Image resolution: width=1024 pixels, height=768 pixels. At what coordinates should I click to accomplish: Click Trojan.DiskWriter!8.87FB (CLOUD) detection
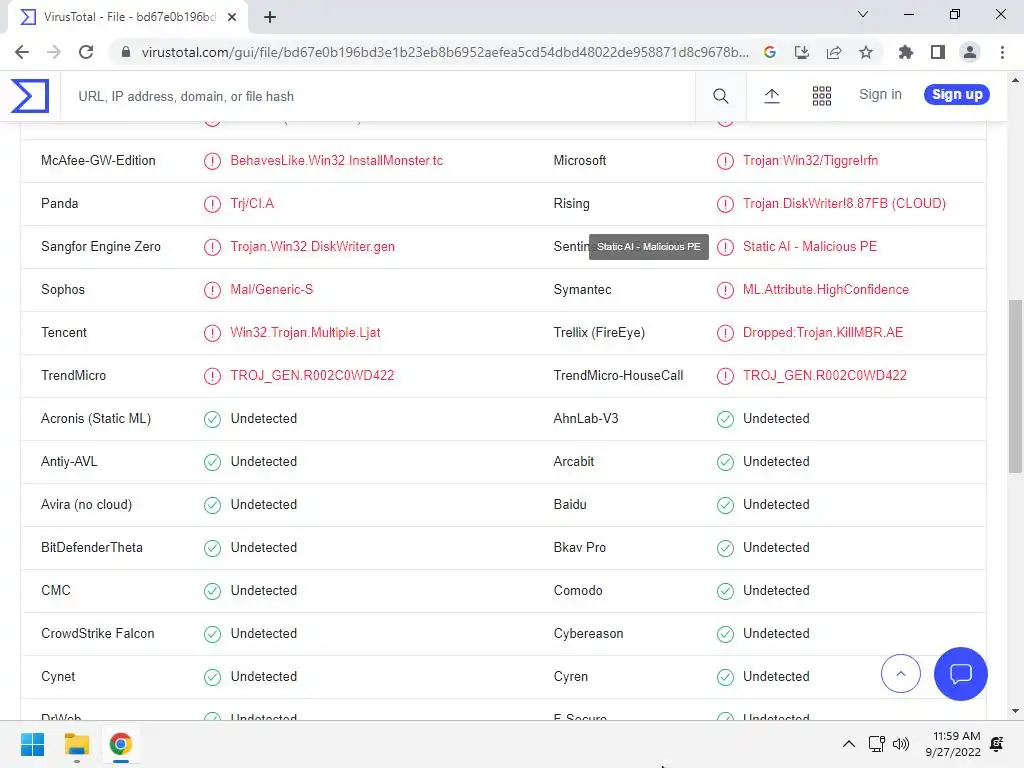pyautogui.click(x=844, y=204)
